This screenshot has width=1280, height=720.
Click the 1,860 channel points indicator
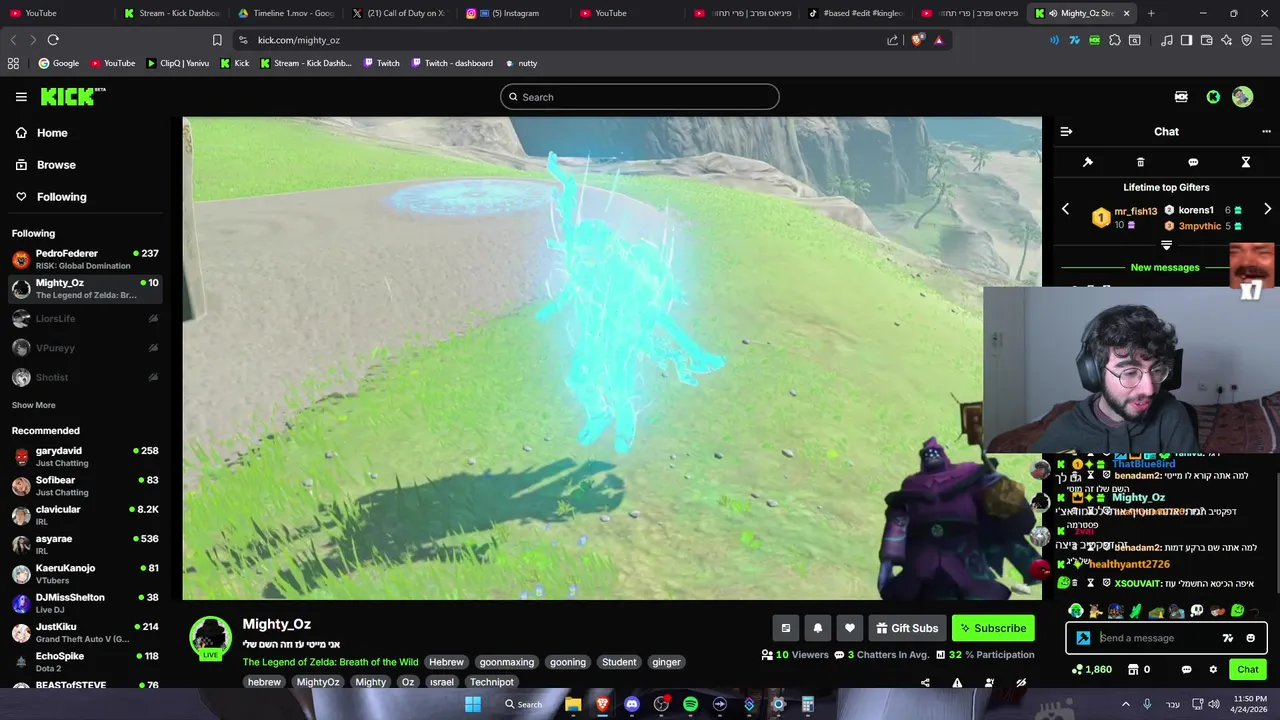pyautogui.click(x=1091, y=669)
